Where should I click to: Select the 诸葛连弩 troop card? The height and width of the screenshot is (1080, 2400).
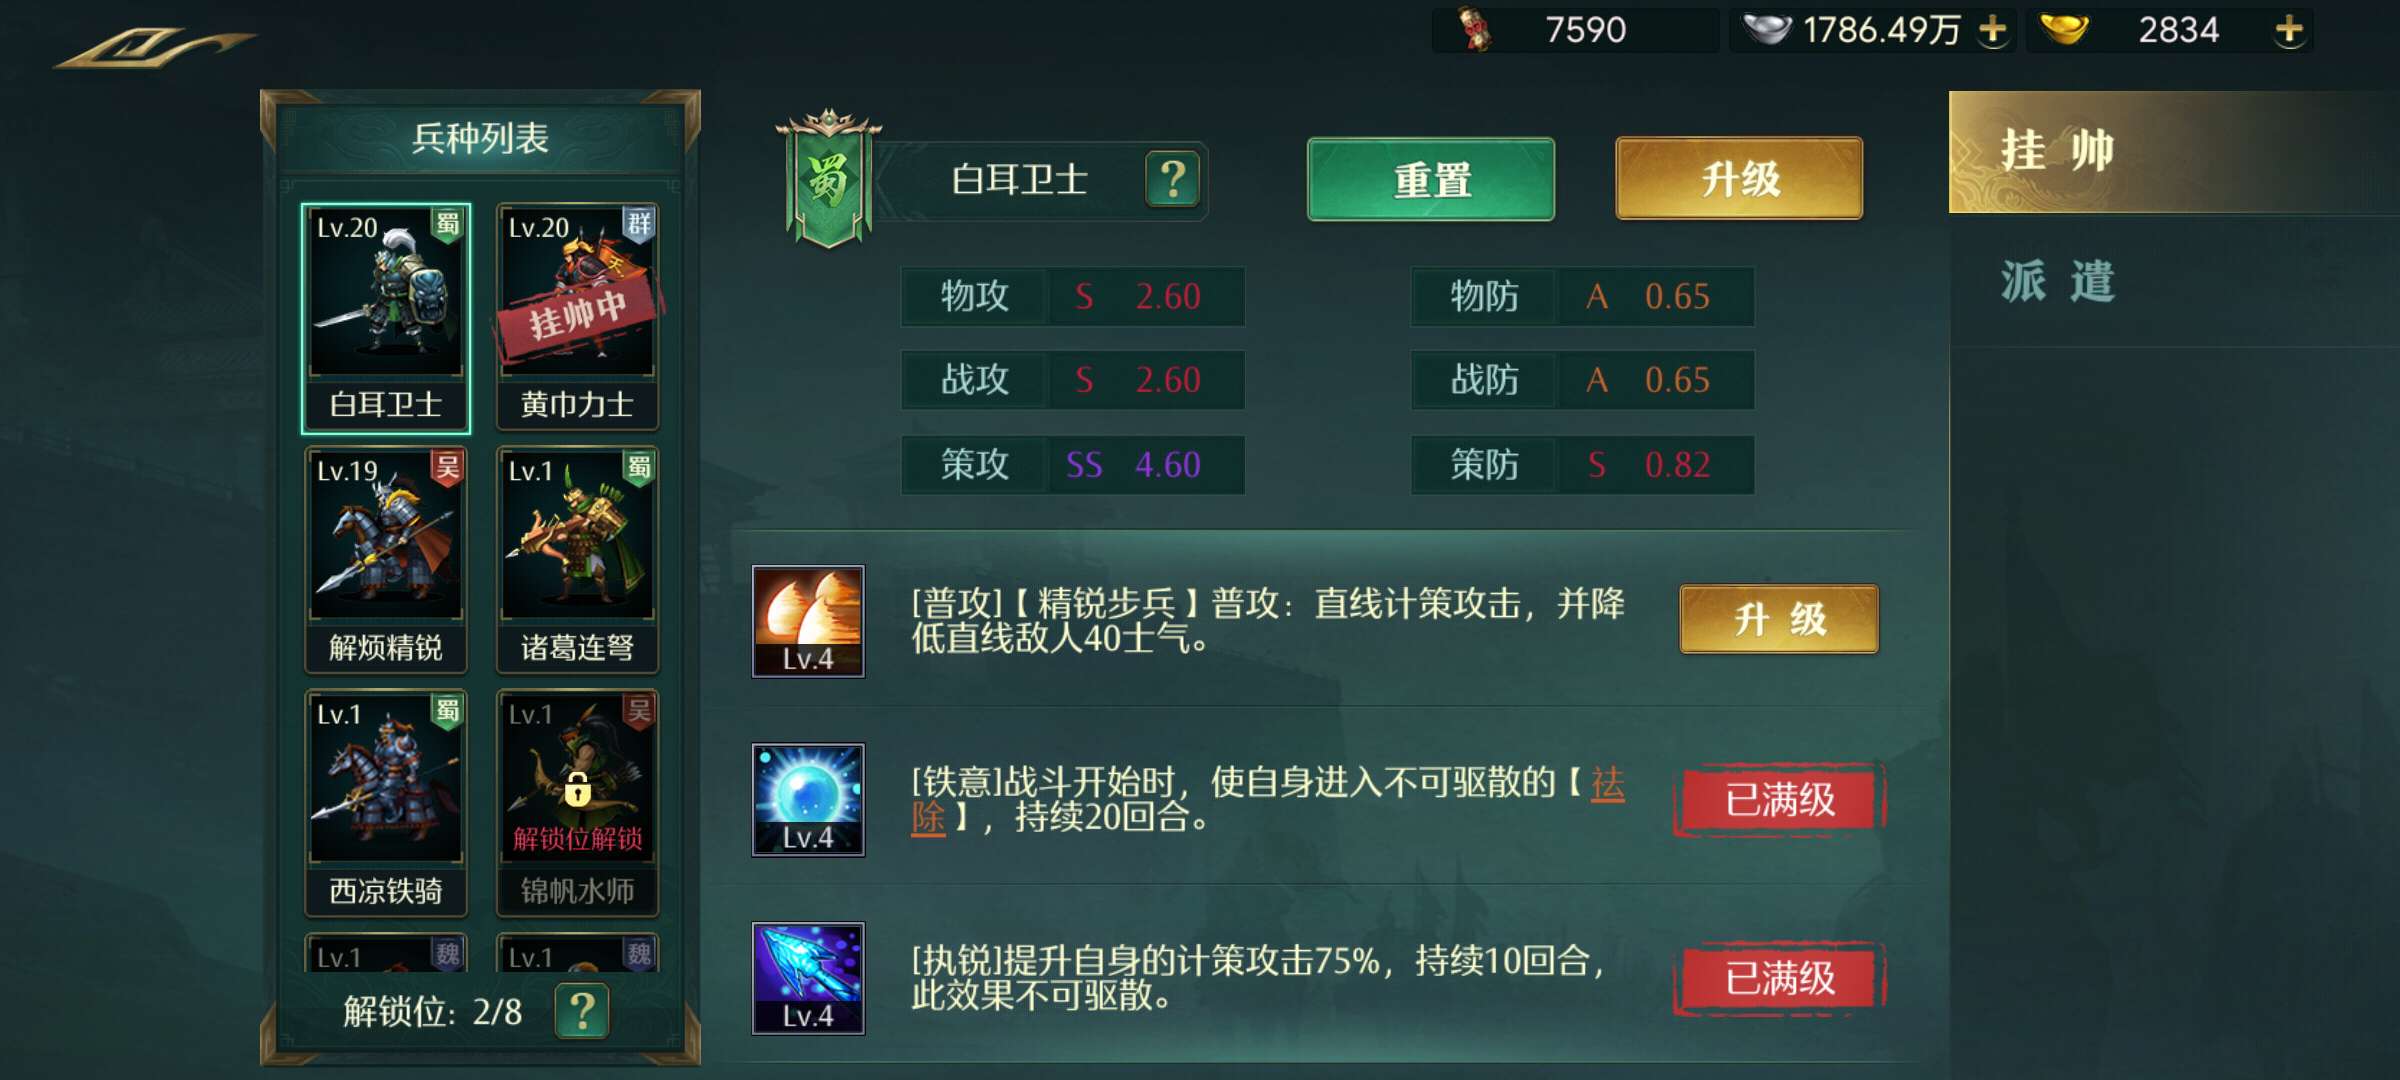click(577, 560)
